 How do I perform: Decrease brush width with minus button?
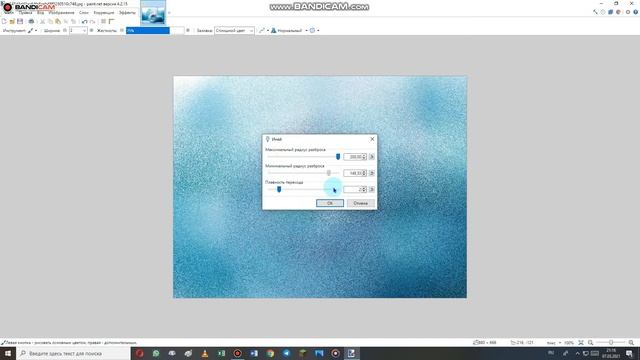click(x=65, y=31)
